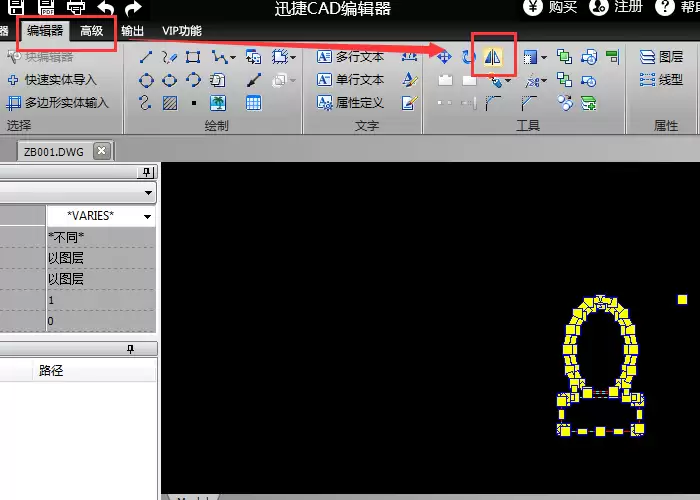The width and height of the screenshot is (700, 500).
Task: Select the Move tool icon
Action: pyautogui.click(x=444, y=57)
